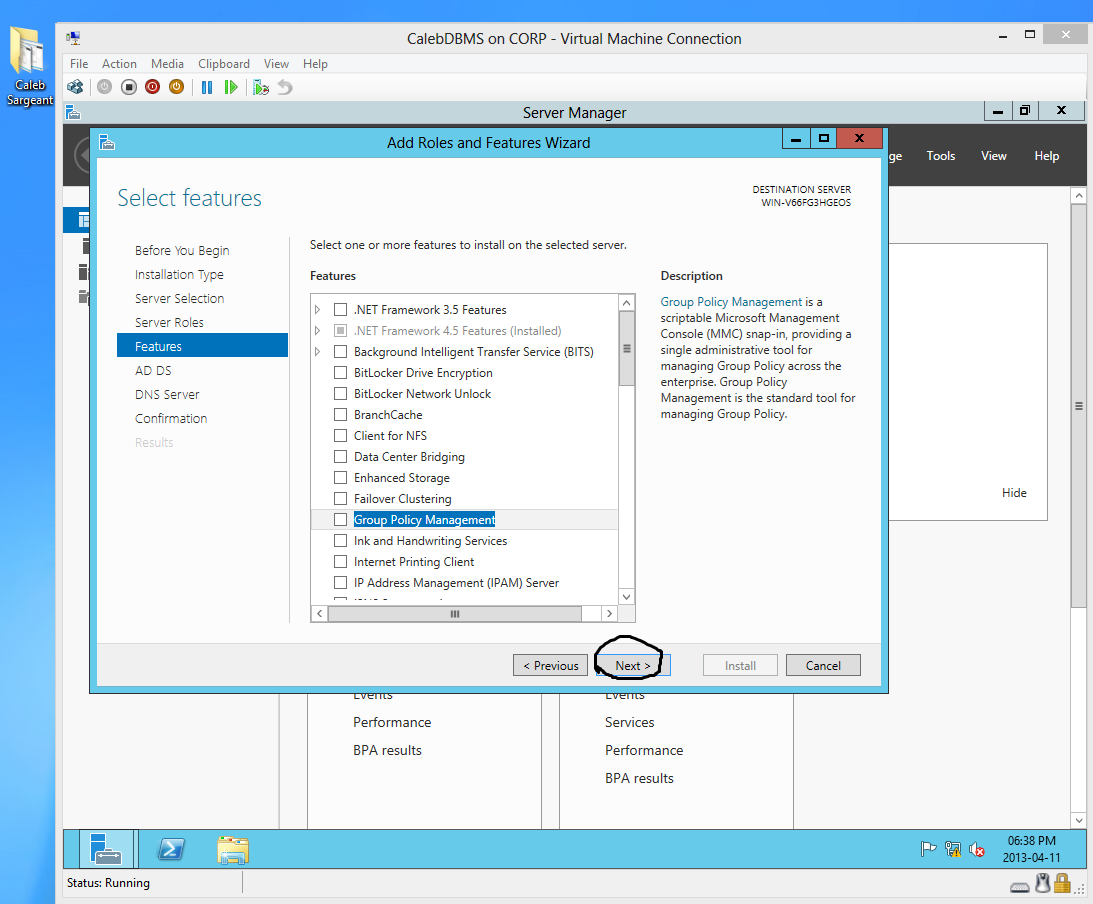This screenshot has width=1093, height=904.
Task: Check Enhanced Storage checkbox
Action: [340, 477]
